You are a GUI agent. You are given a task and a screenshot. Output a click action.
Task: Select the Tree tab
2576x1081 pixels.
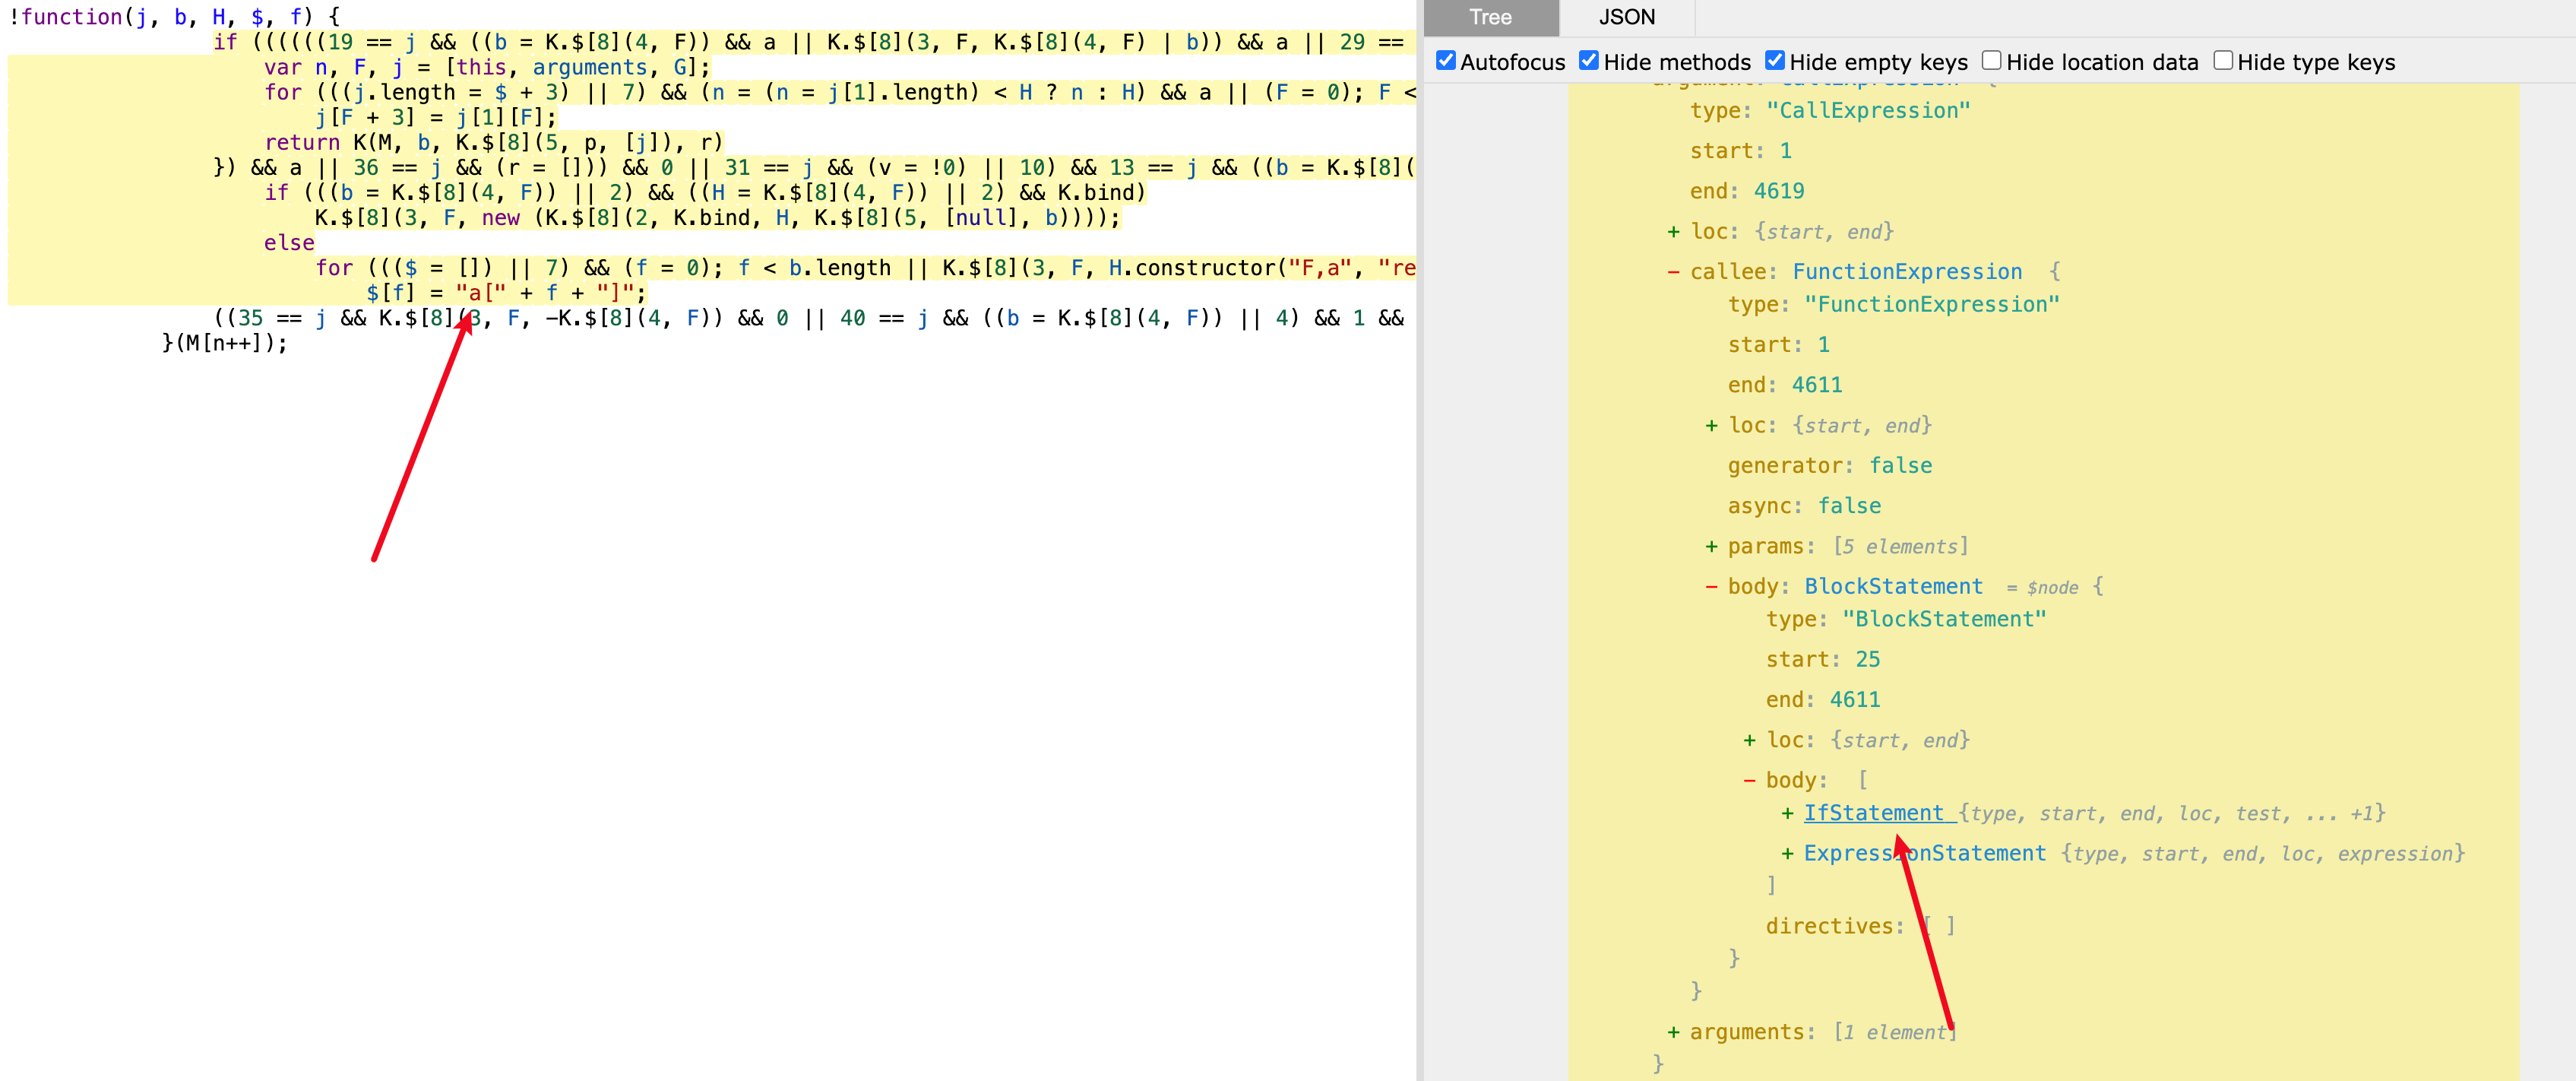click(x=1489, y=17)
